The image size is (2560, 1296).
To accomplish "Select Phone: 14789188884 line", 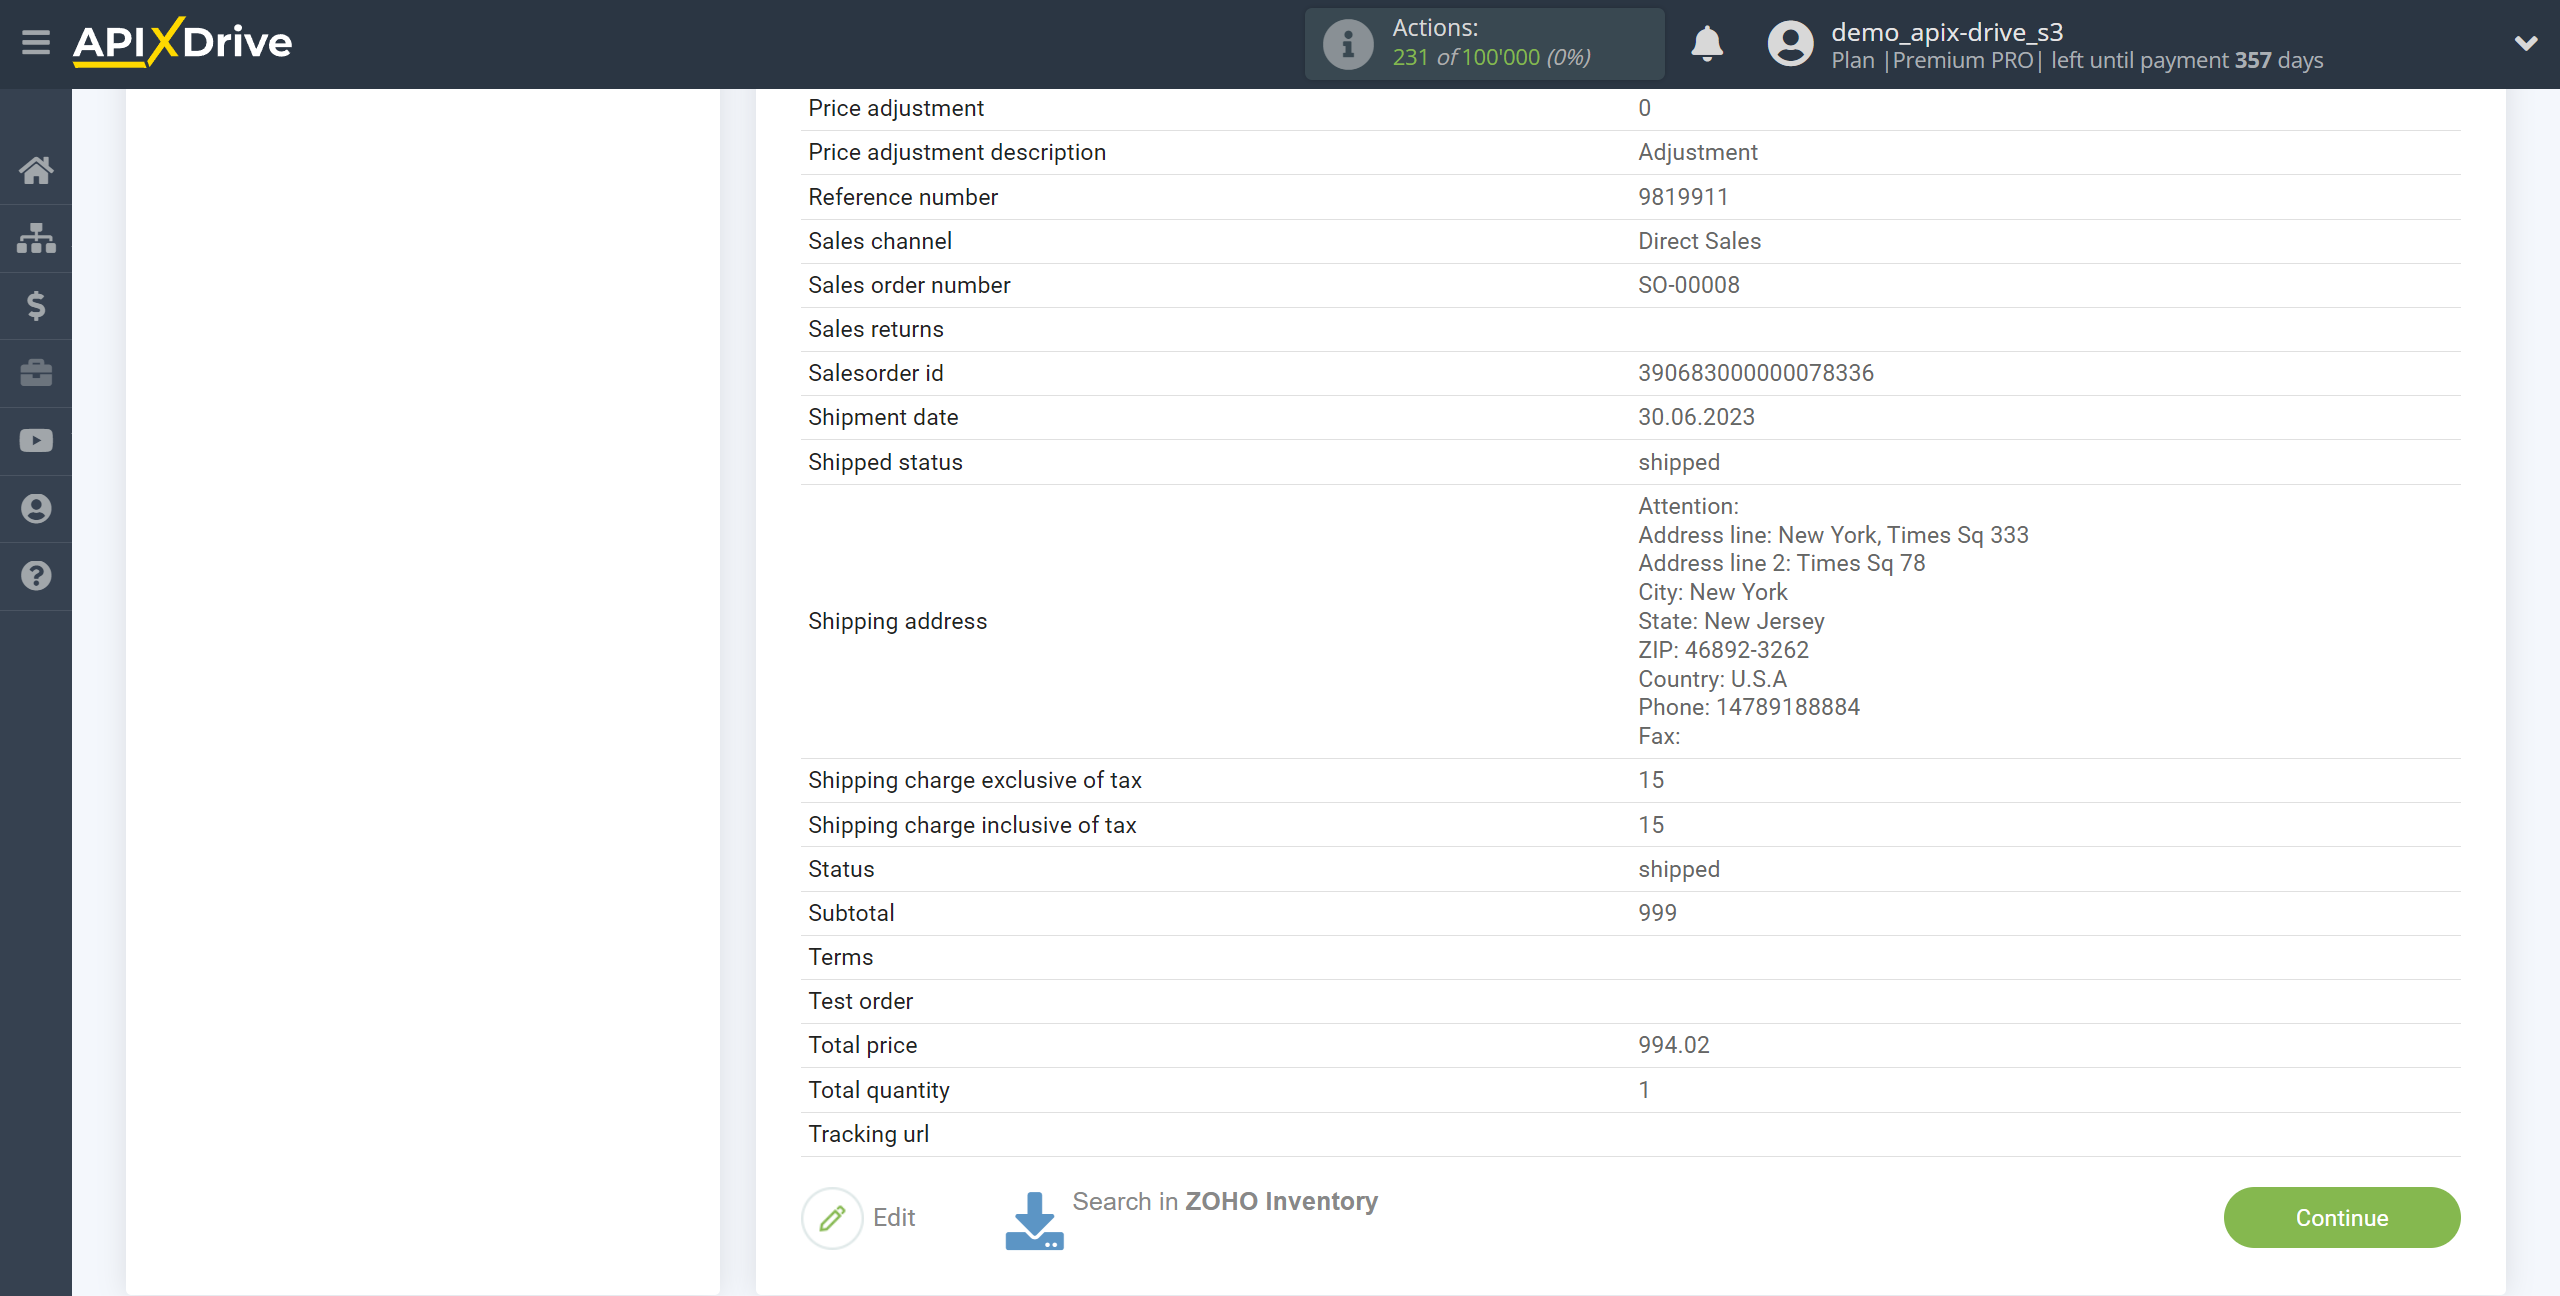I will pyautogui.click(x=1748, y=707).
